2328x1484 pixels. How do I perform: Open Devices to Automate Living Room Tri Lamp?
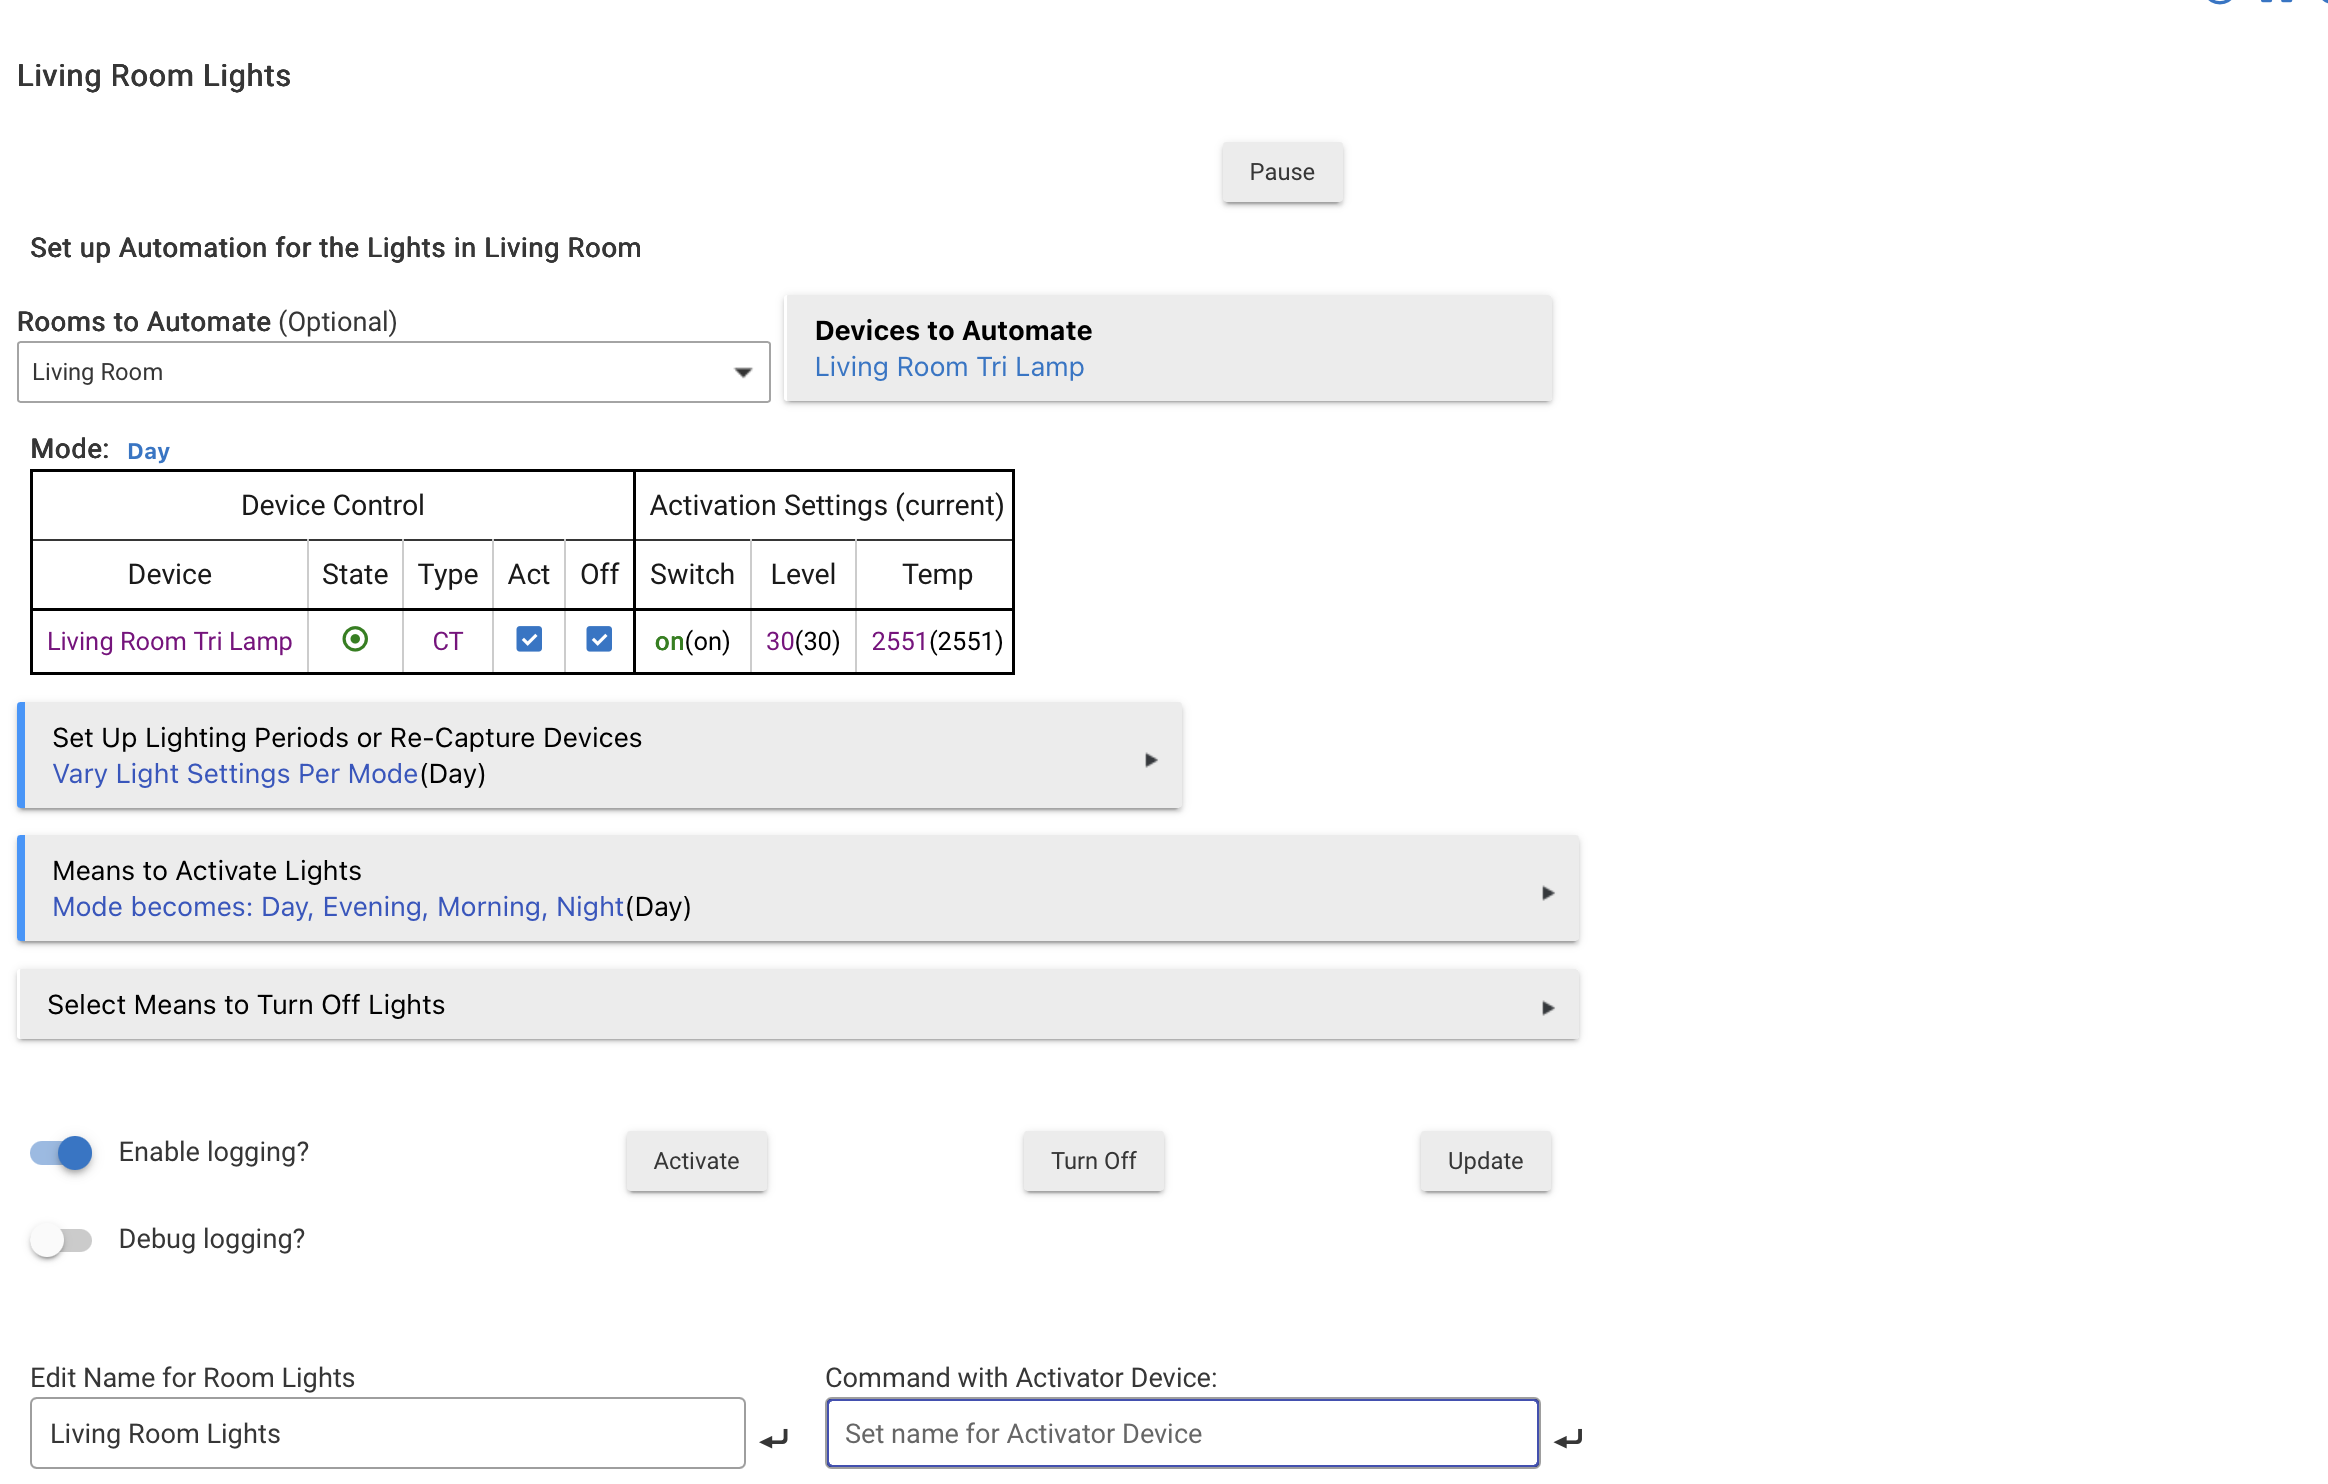(949, 367)
